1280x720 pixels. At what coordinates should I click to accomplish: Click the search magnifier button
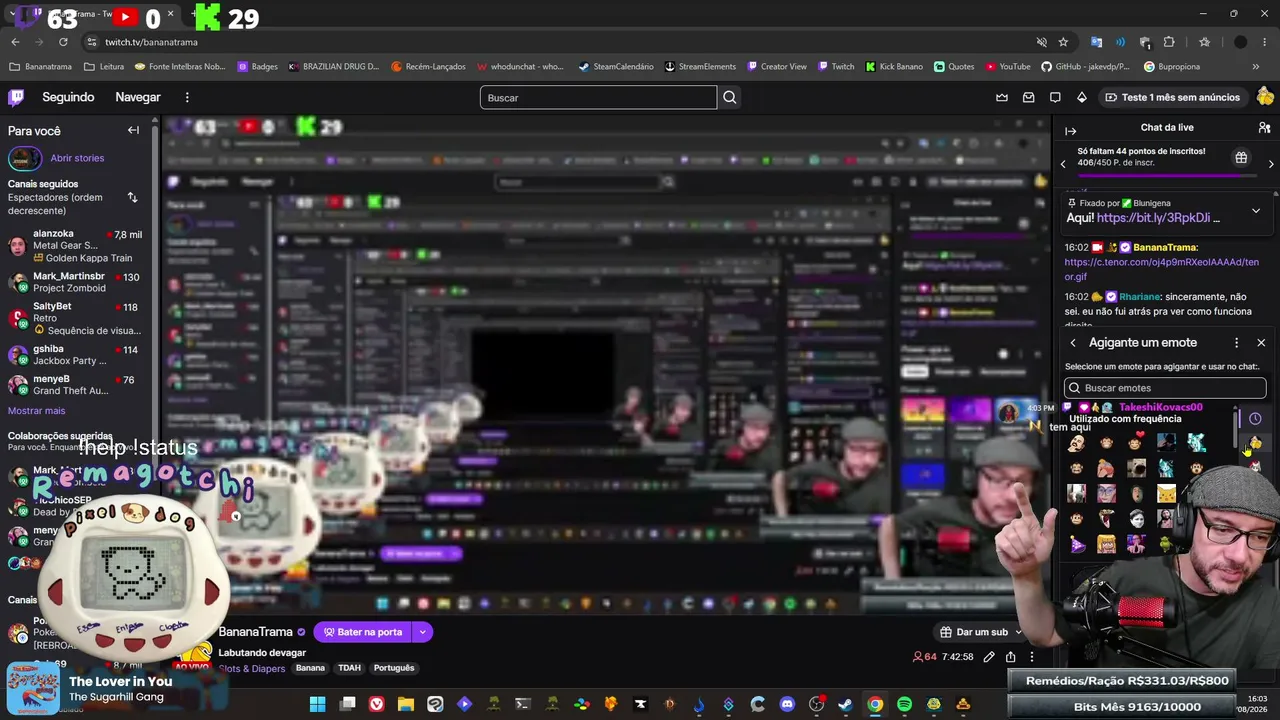(730, 97)
